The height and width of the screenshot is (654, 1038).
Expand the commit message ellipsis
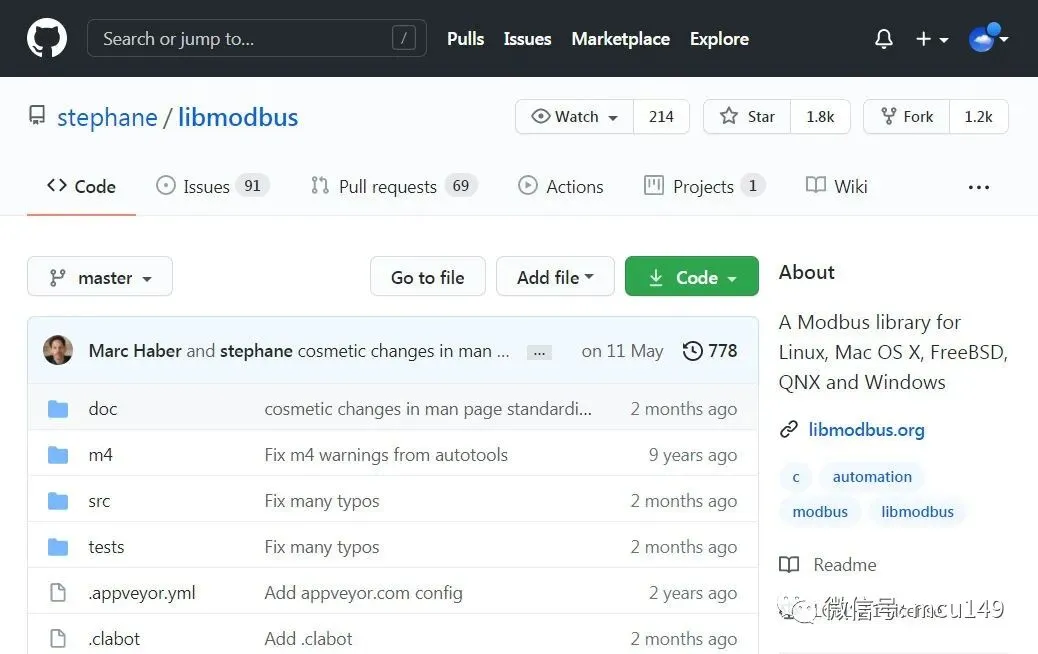pos(540,352)
